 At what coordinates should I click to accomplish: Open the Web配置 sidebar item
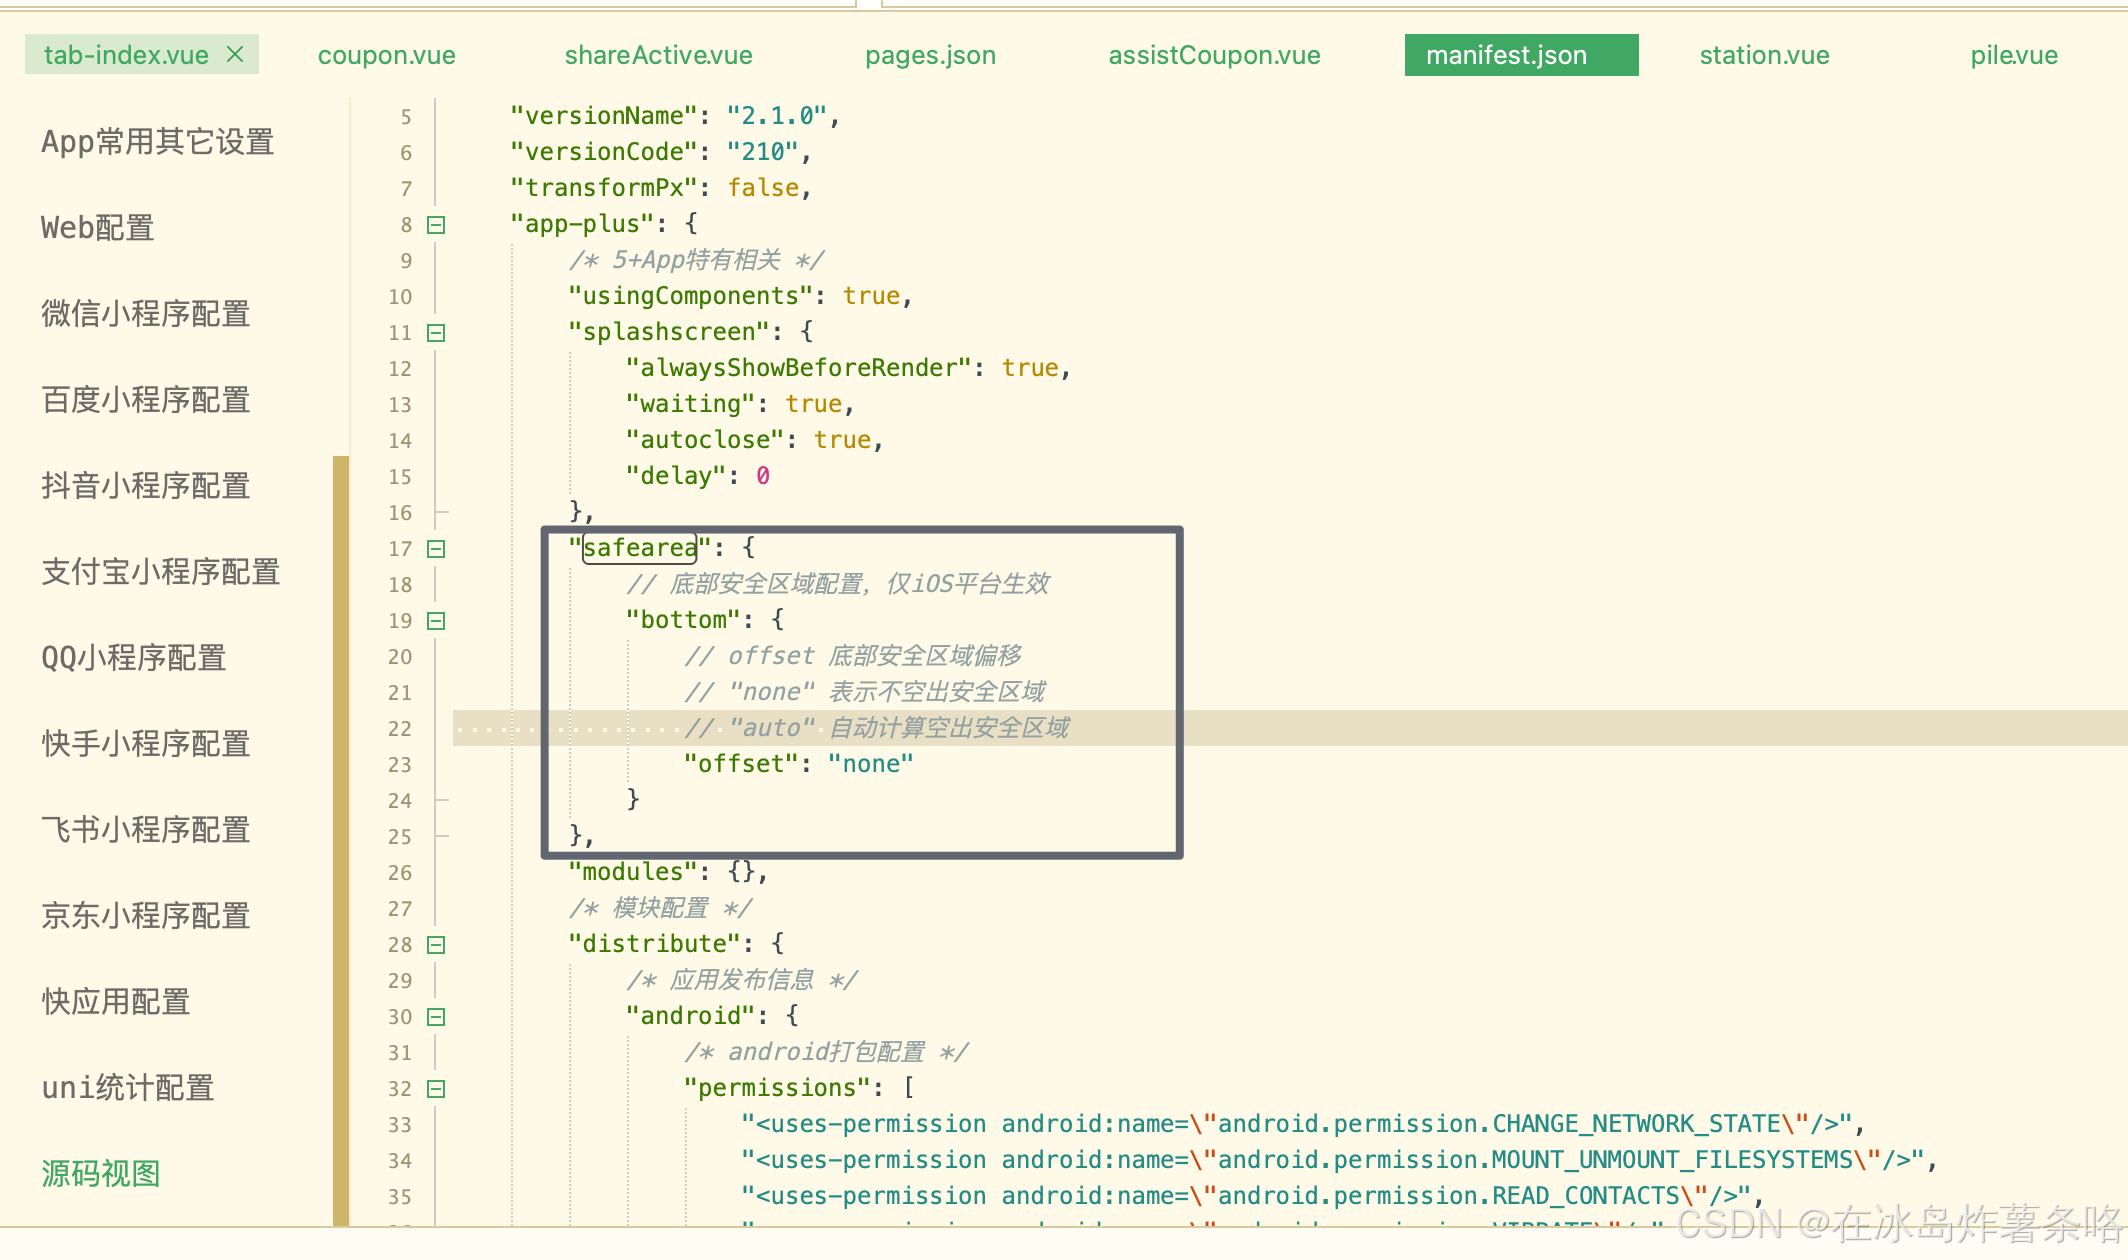click(98, 228)
